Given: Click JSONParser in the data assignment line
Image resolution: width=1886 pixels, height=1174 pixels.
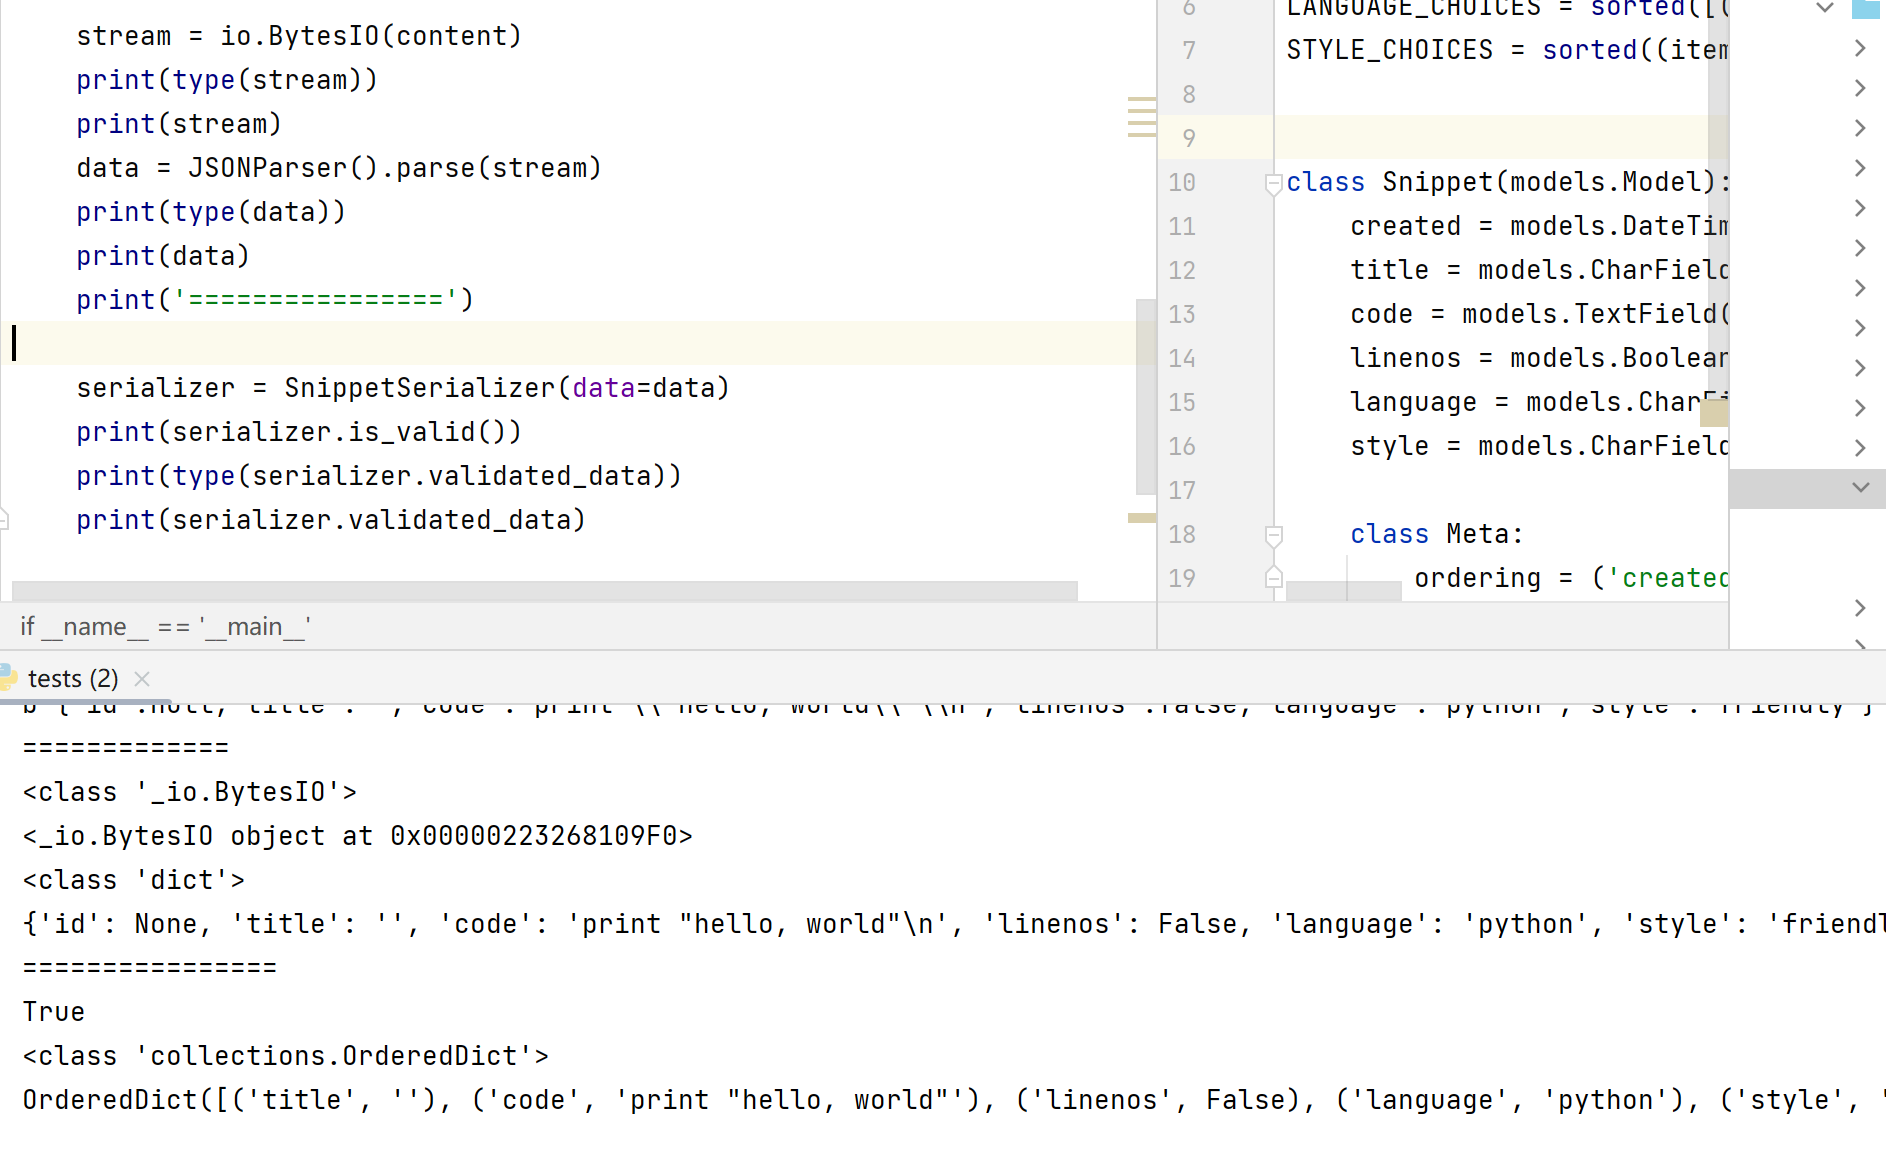Looking at the screenshot, I should pos(267,168).
